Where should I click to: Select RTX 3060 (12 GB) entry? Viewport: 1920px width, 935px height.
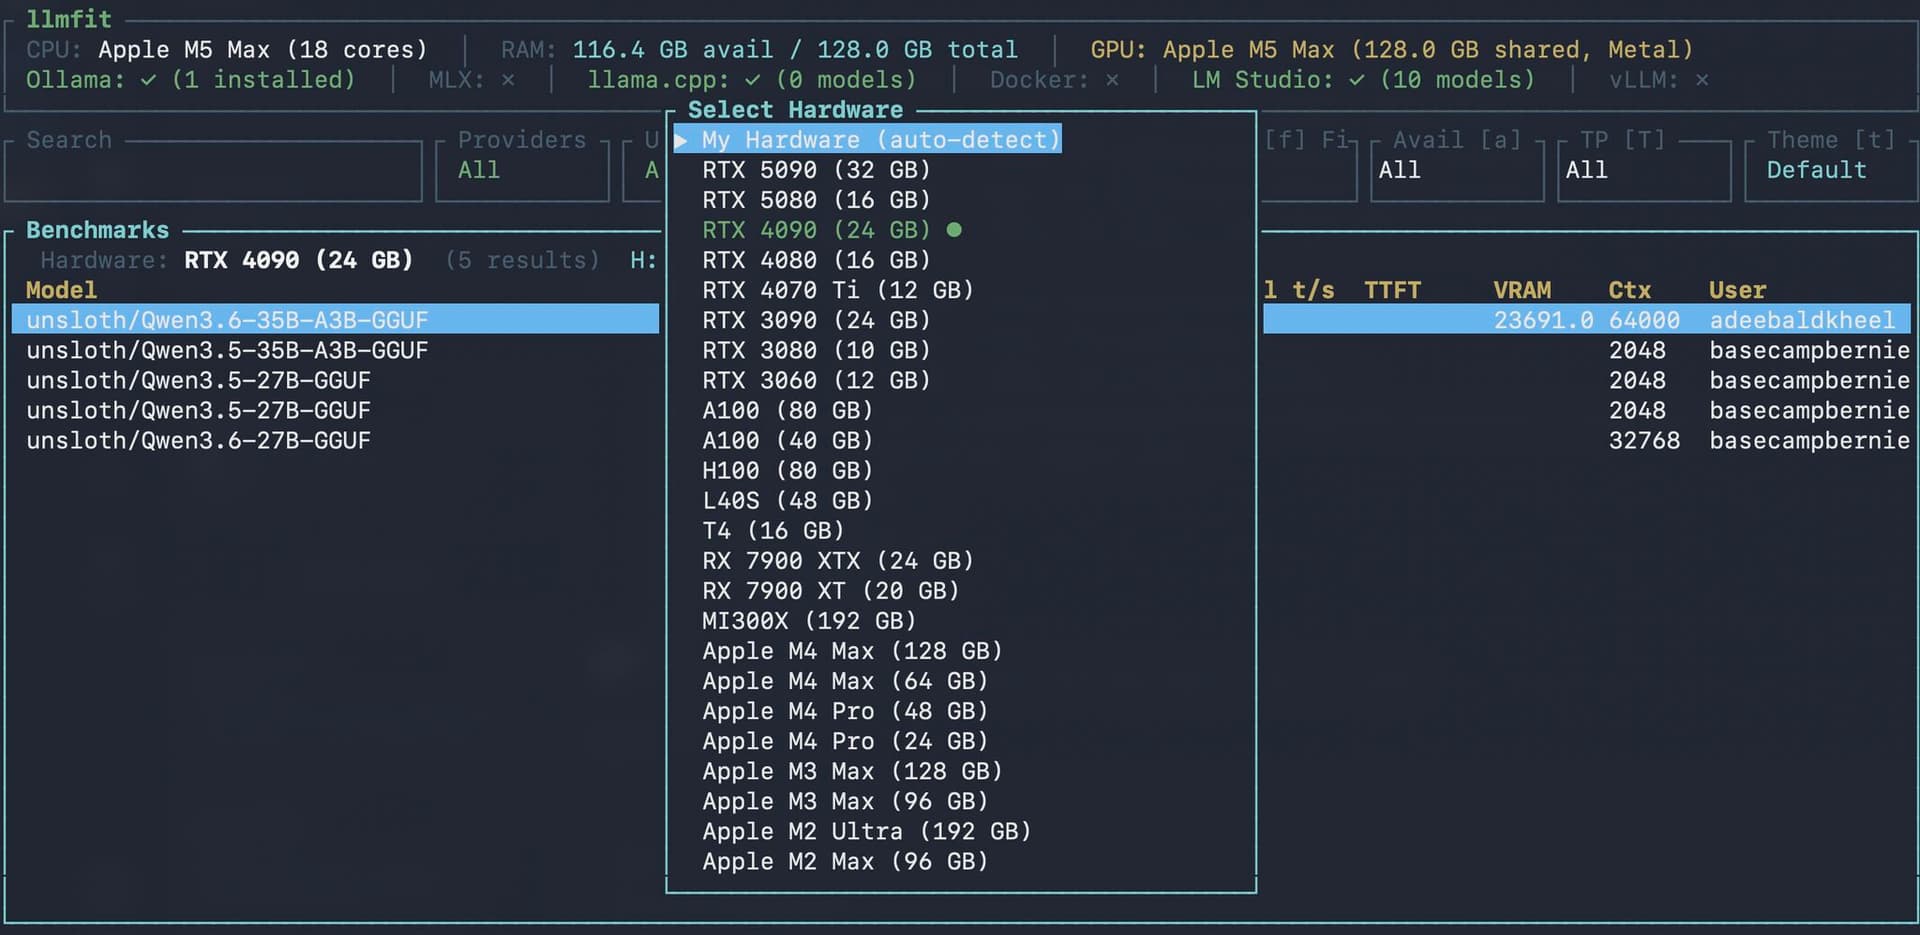click(x=816, y=380)
